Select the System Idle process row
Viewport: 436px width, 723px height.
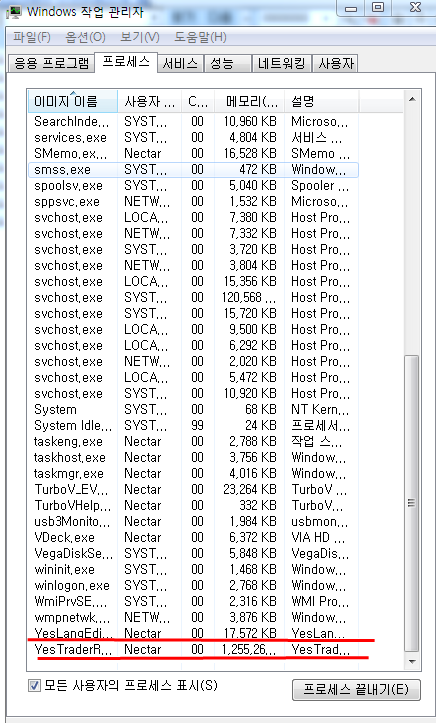click(193, 426)
